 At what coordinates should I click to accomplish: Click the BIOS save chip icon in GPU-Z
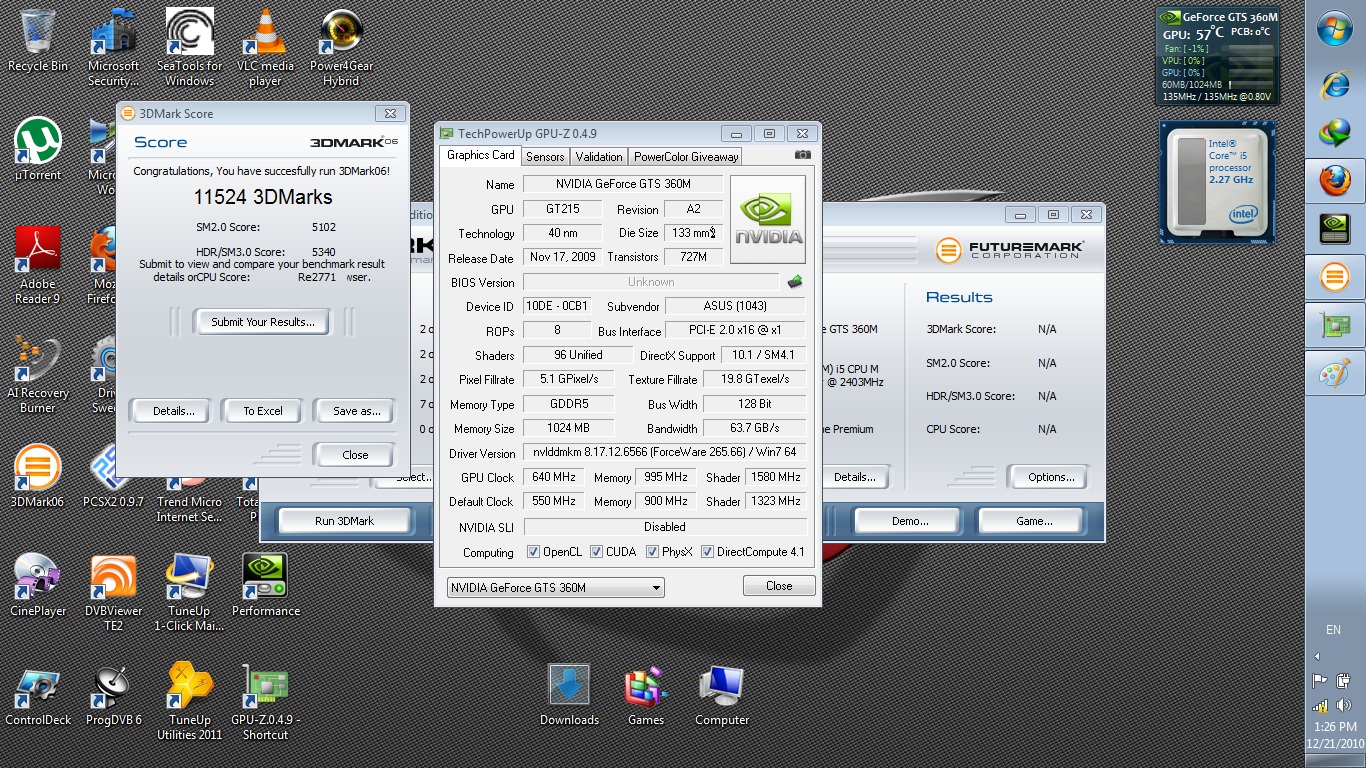(x=795, y=282)
